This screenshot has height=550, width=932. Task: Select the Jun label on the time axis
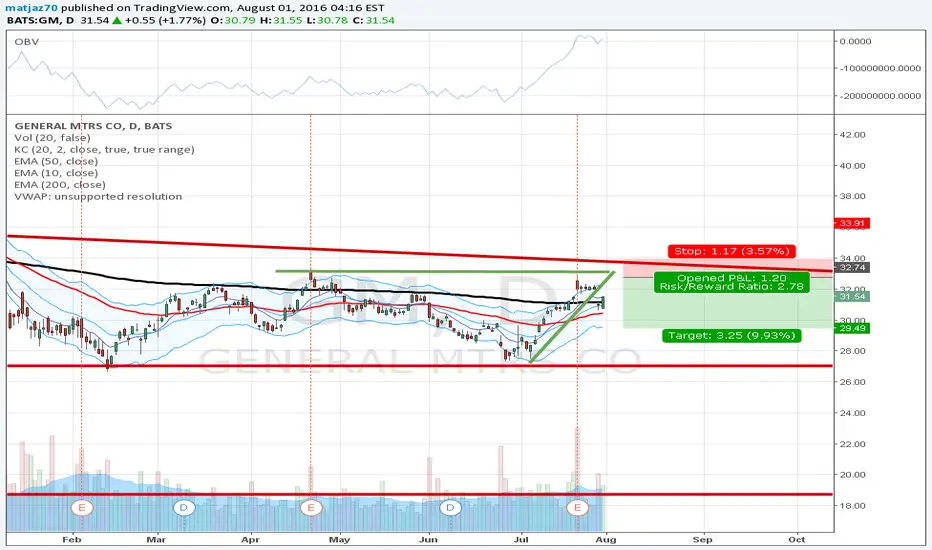428,539
